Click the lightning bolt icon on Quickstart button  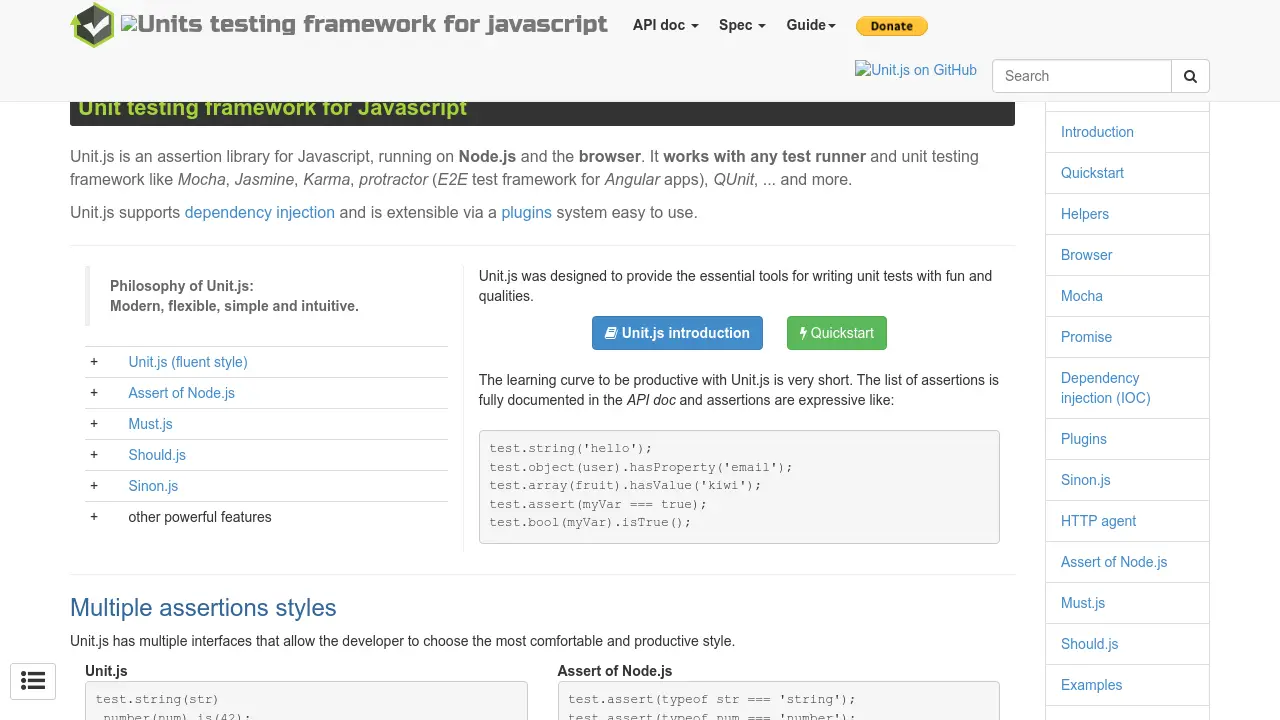805,333
